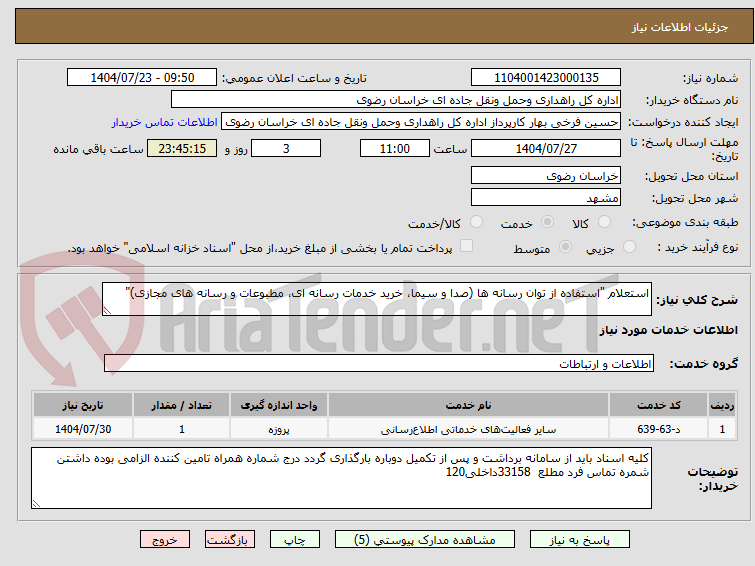
Task: Click the label تاریخ و ساعت اعلان عمومی
Action: 294,78
